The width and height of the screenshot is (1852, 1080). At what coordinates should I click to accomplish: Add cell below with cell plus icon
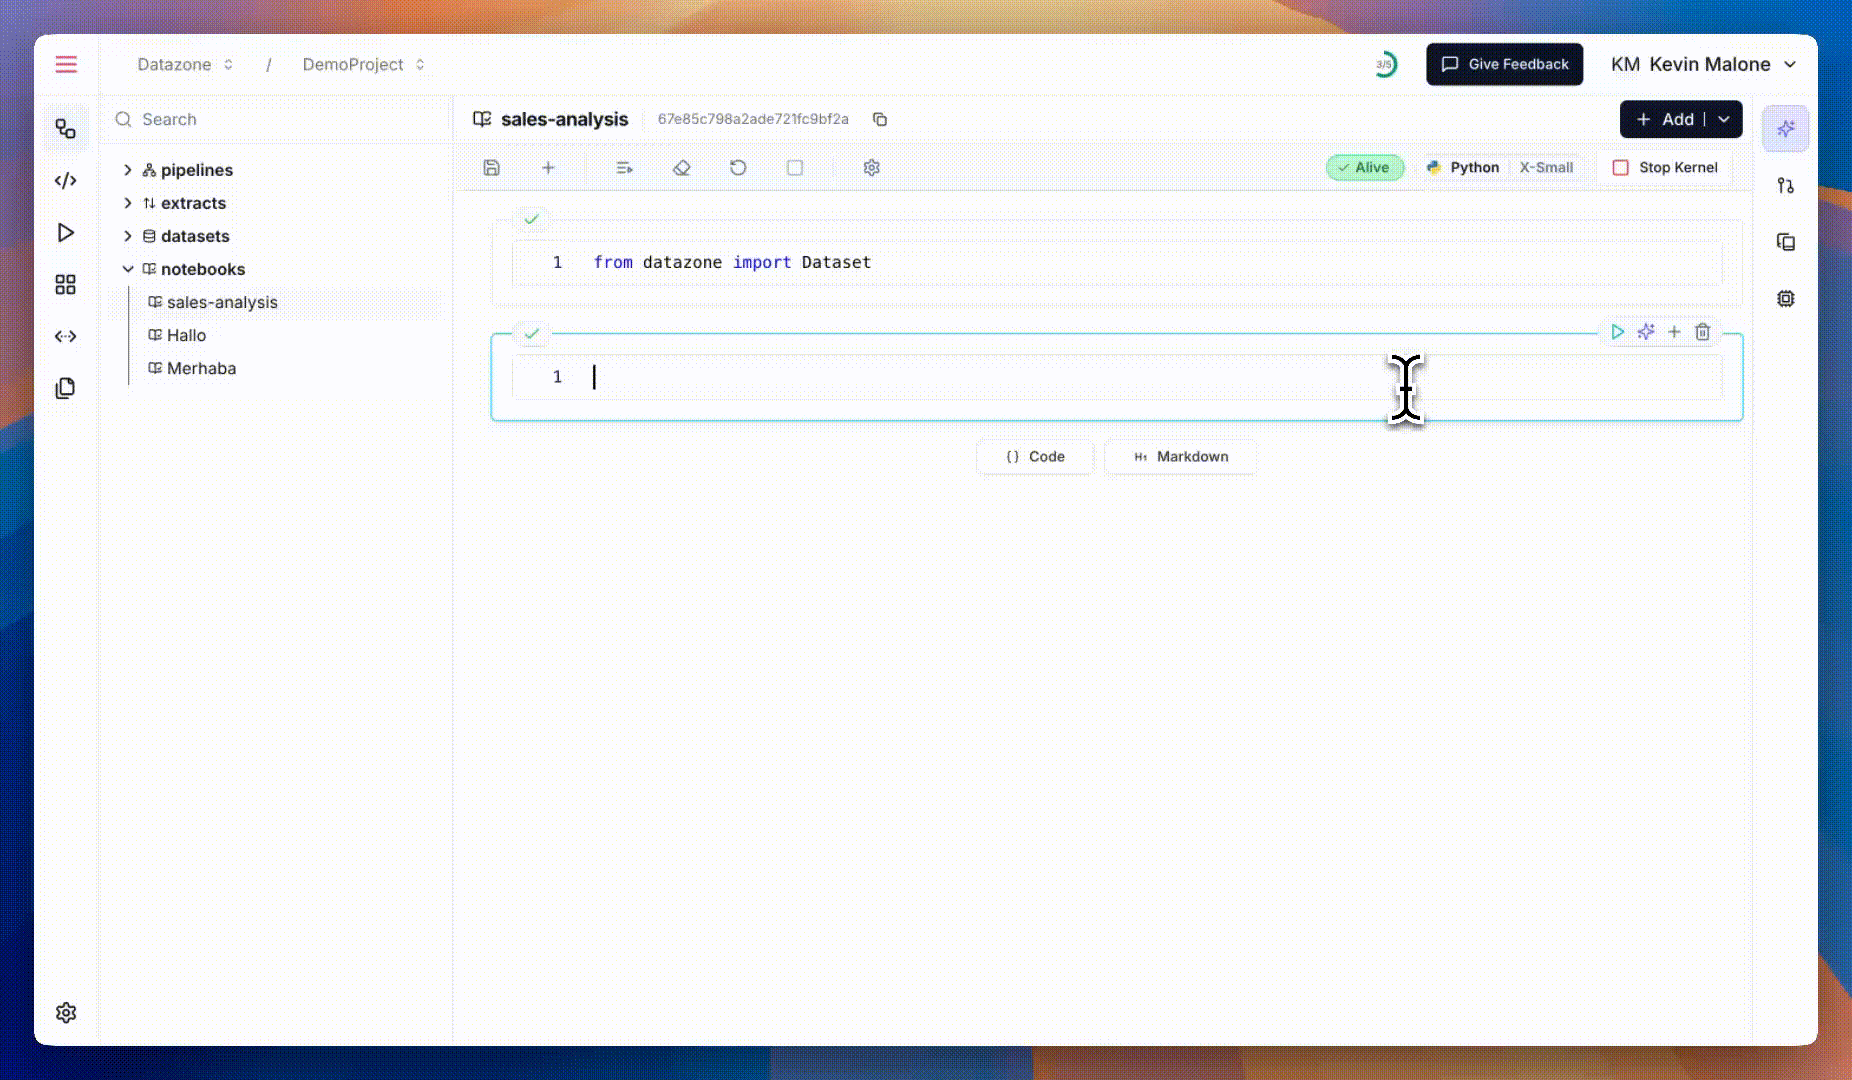pos(1674,332)
